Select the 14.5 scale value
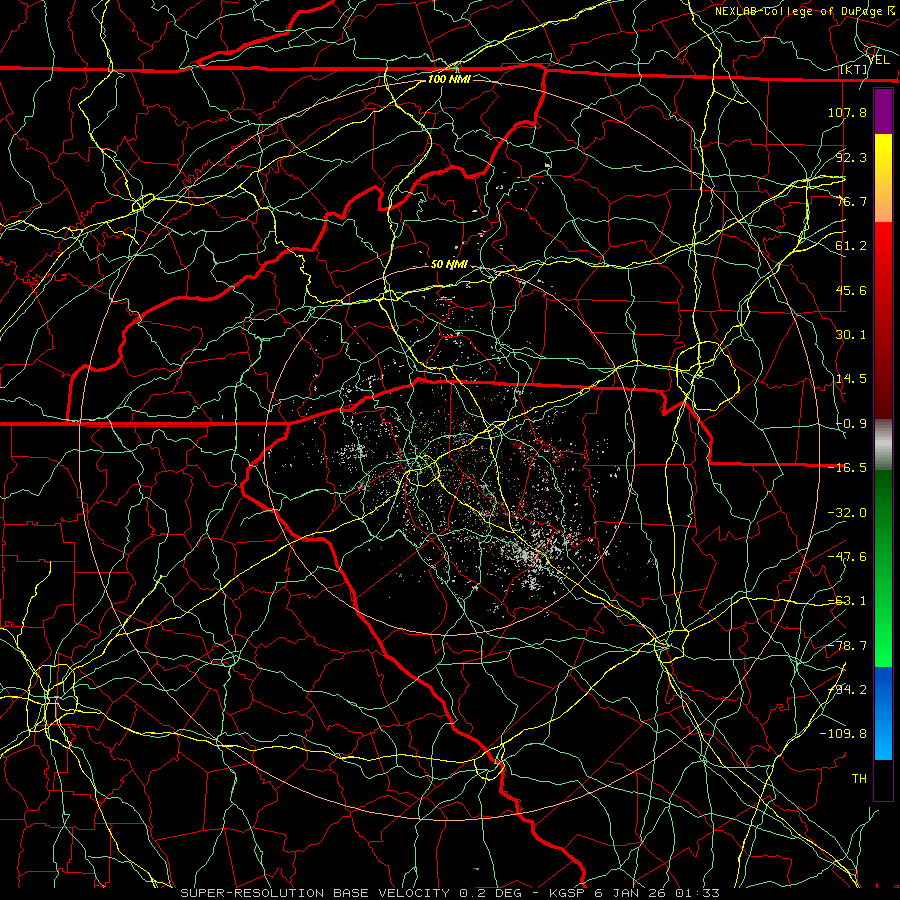 [x=851, y=379]
